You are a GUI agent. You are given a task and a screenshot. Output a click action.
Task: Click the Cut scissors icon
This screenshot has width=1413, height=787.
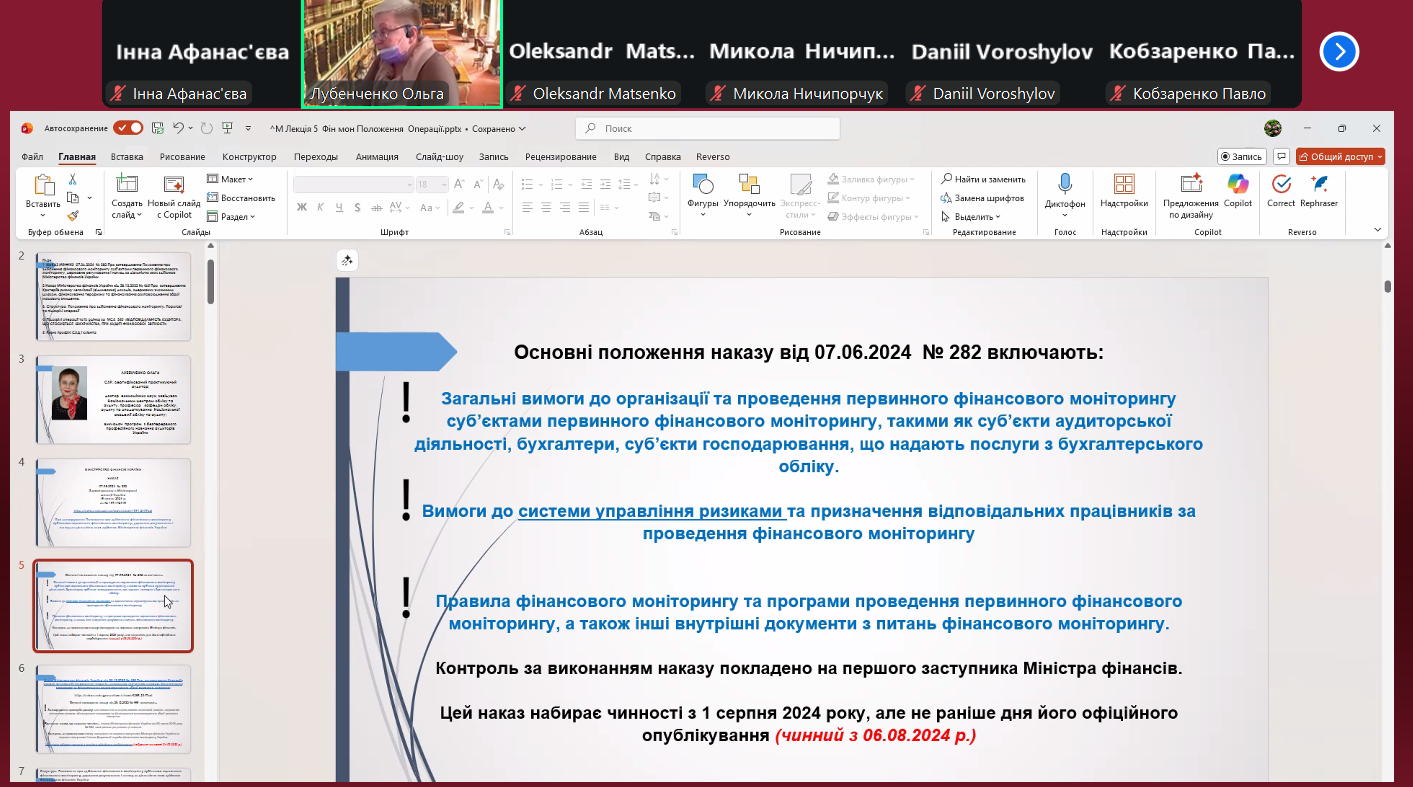[x=73, y=179]
